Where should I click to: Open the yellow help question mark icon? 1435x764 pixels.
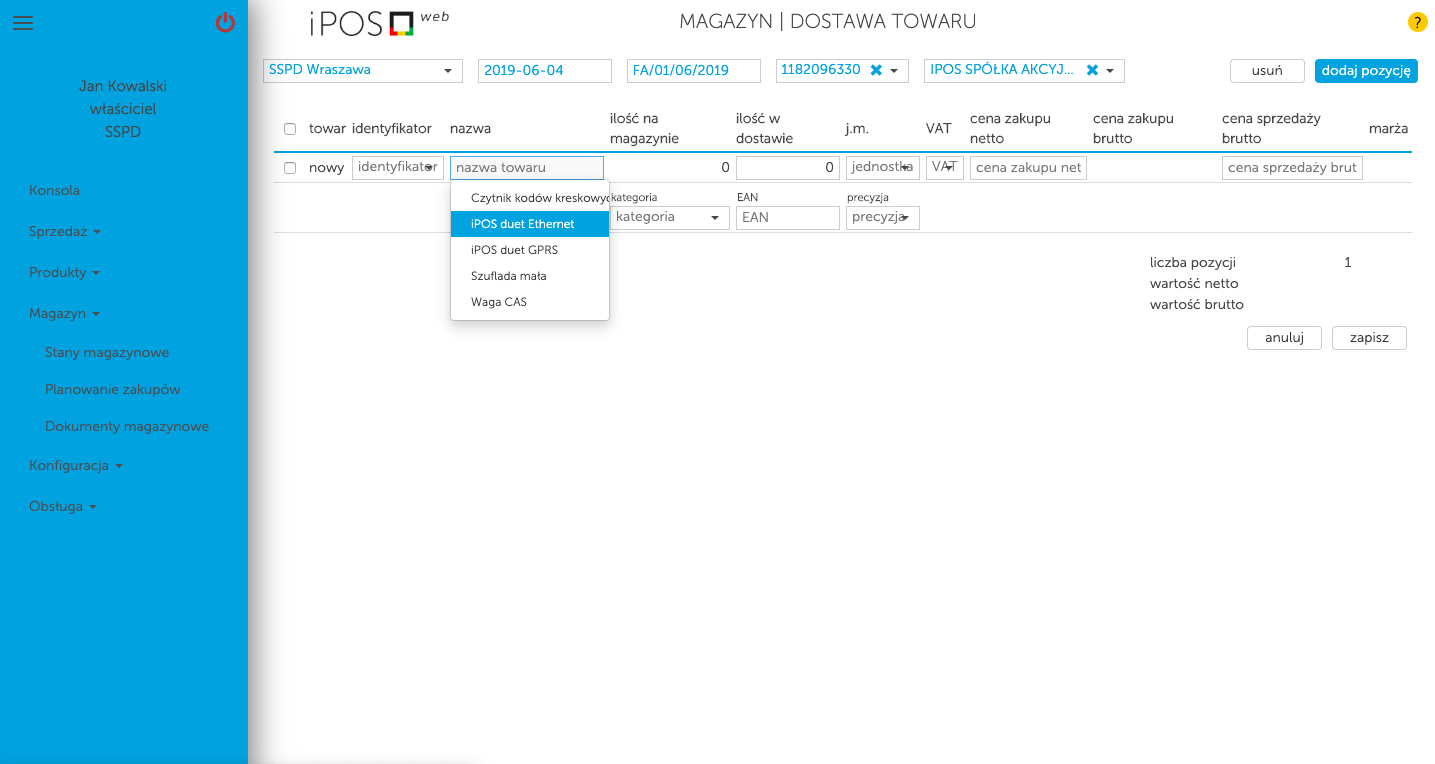click(x=1417, y=22)
